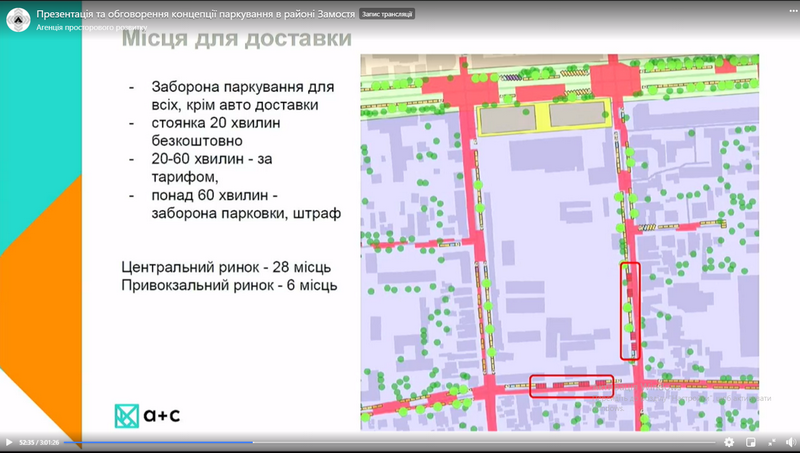Click the yellow highlighted block on the map
800x453 pixels.
(x=542, y=118)
